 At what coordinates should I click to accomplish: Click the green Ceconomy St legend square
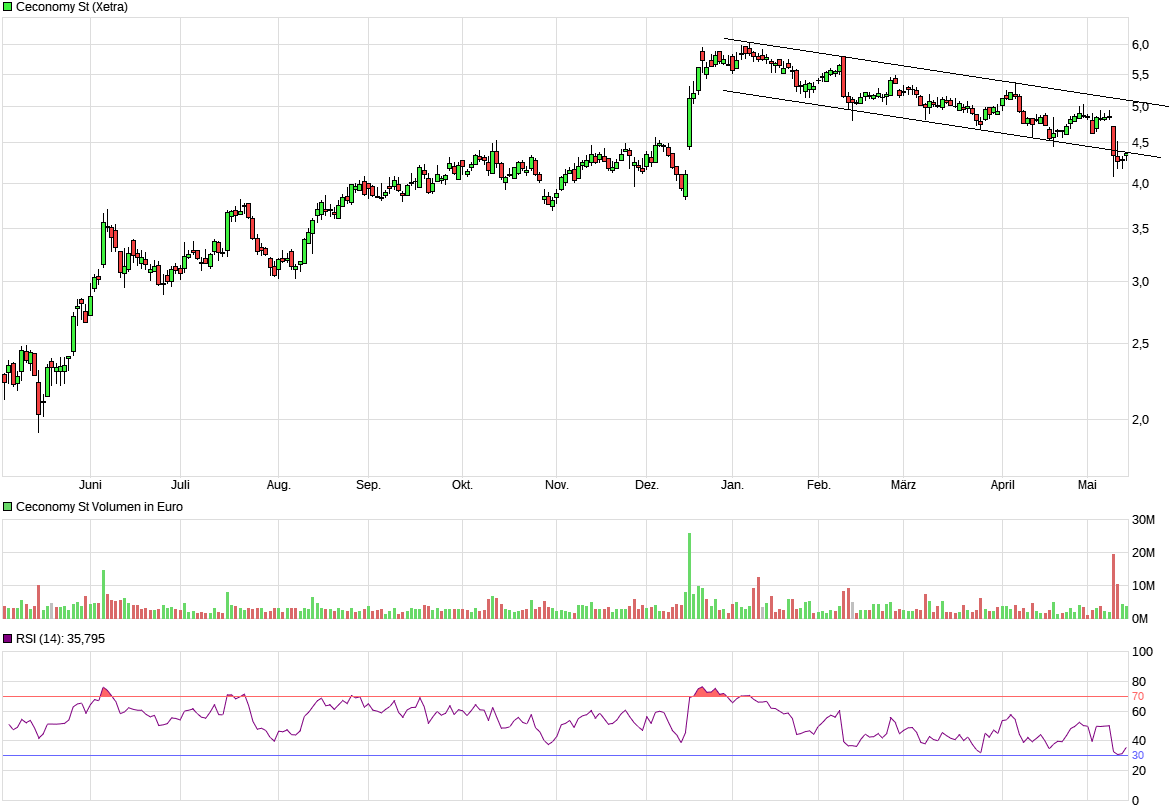click(6, 6)
